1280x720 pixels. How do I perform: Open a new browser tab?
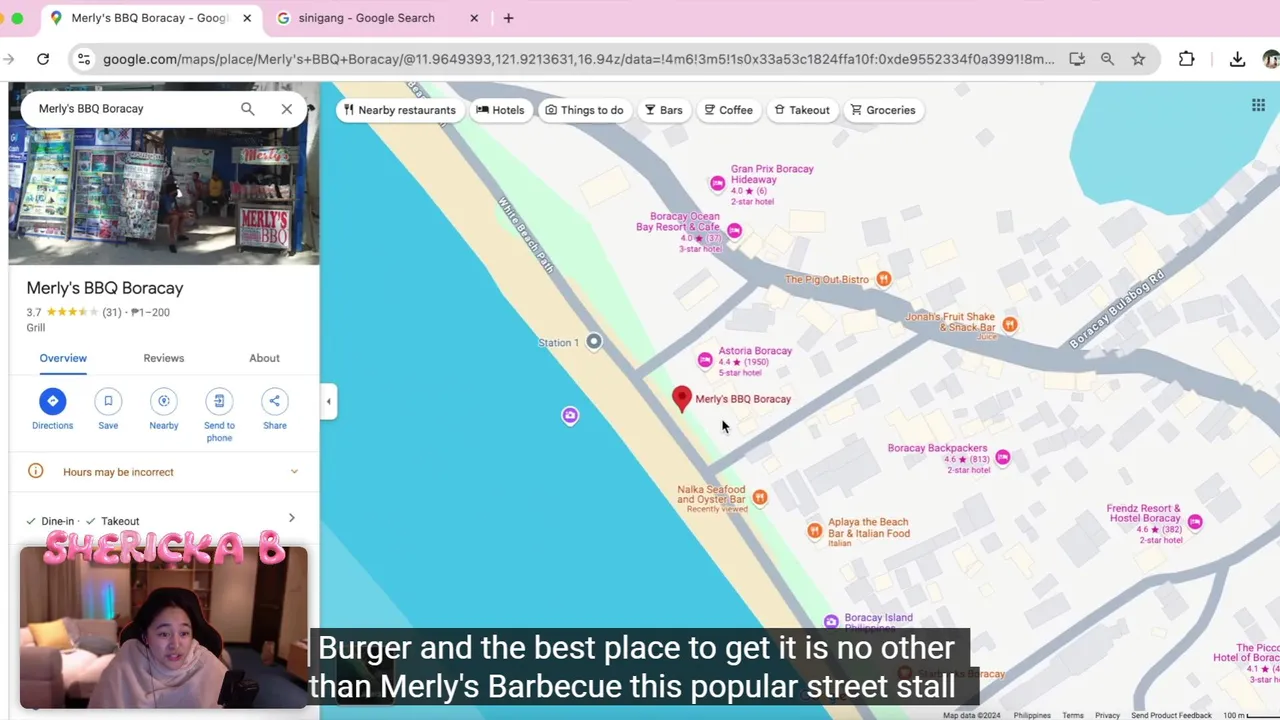coord(508,18)
